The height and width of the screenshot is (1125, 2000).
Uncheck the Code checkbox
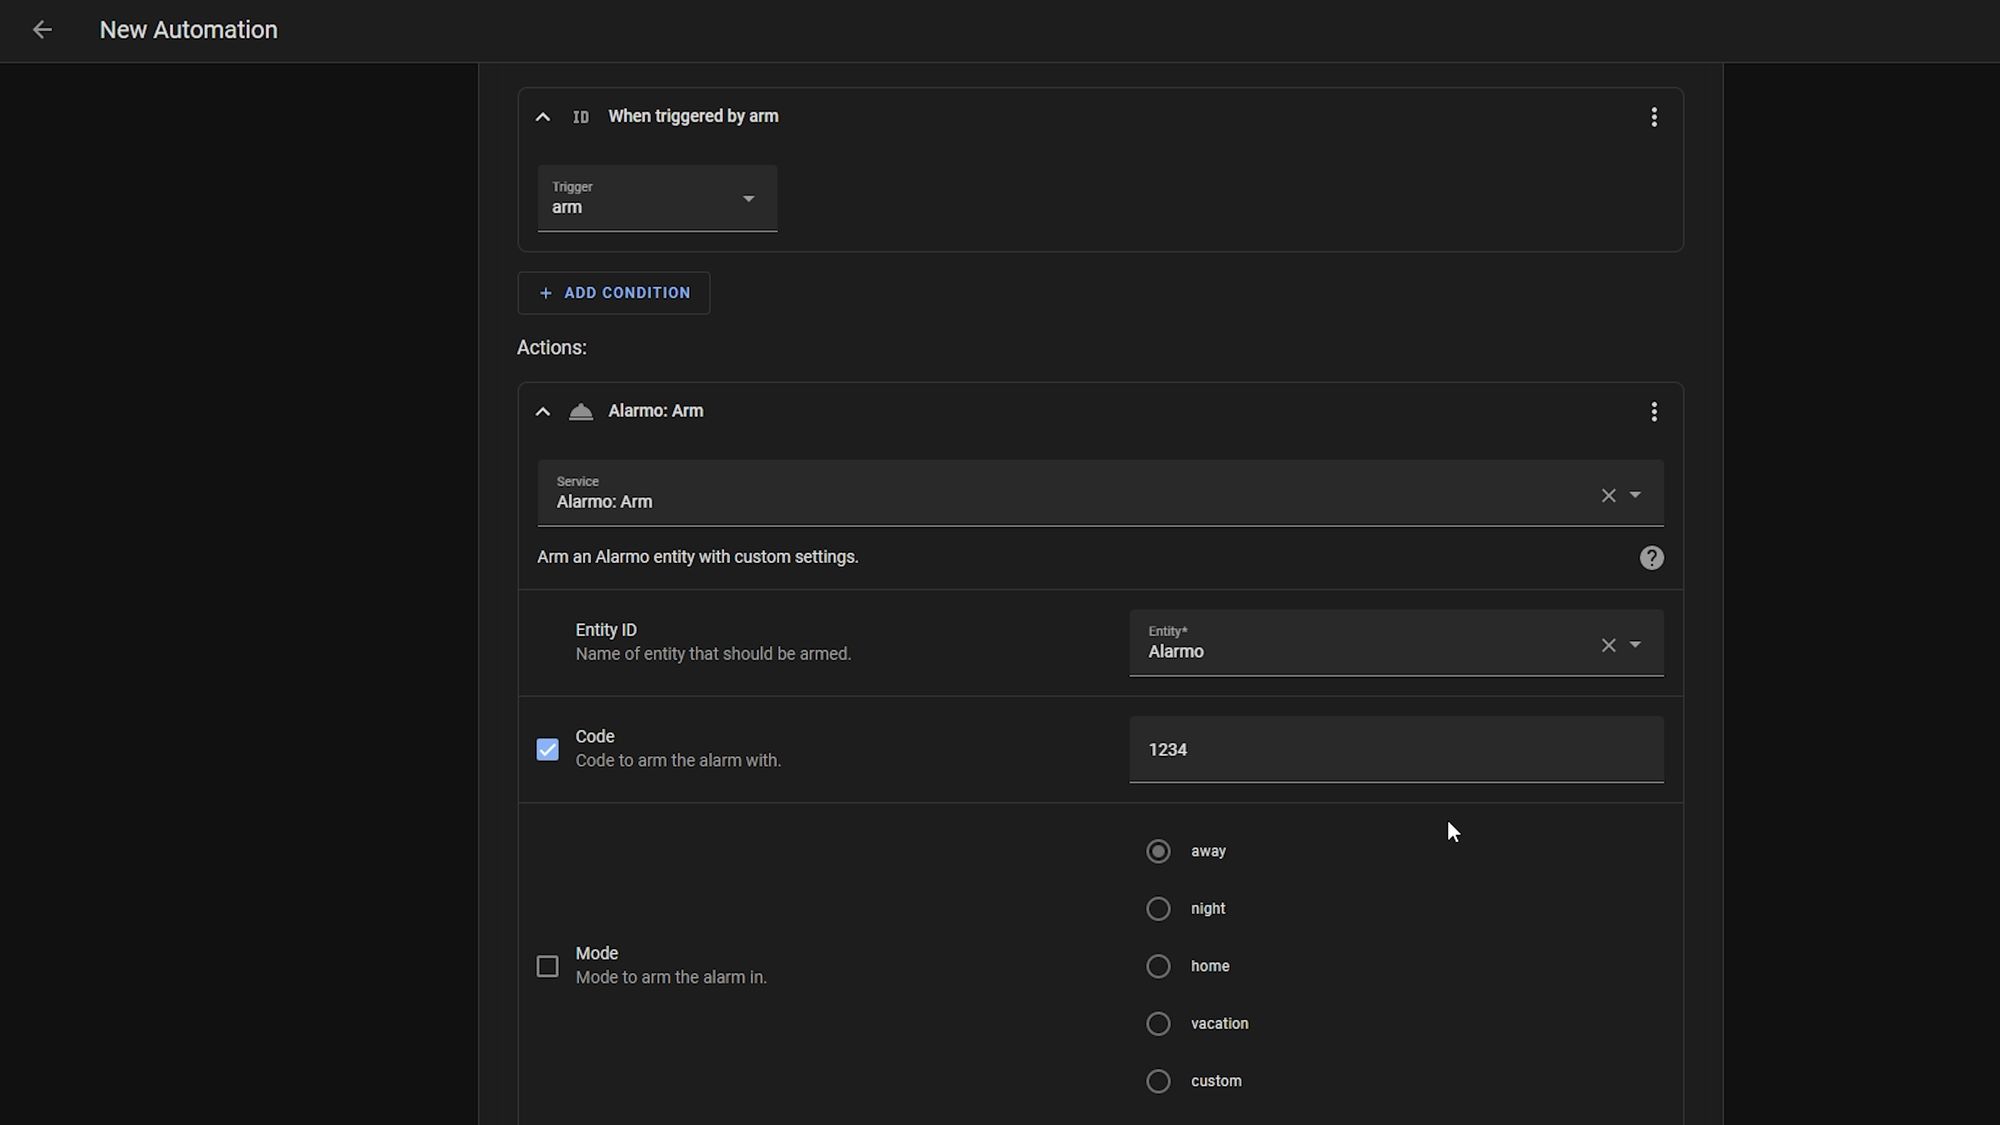[x=547, y=749]
